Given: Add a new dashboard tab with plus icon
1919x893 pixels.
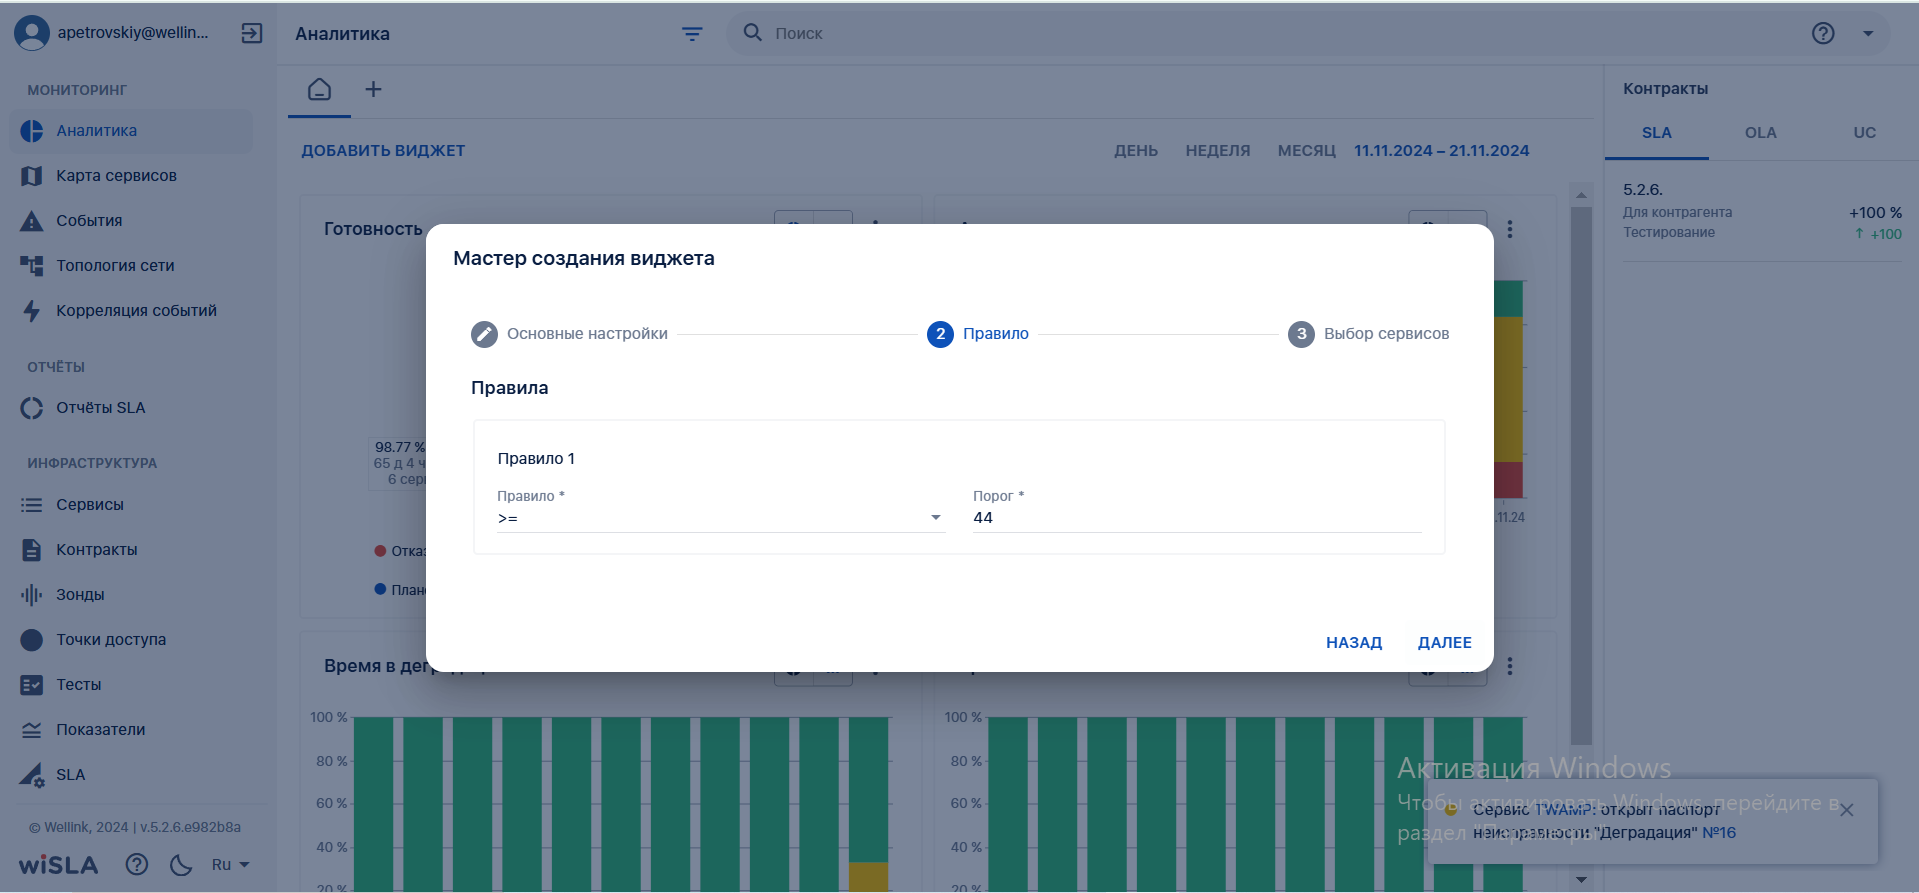Looking at the screenshot, I should click(373, 89).
